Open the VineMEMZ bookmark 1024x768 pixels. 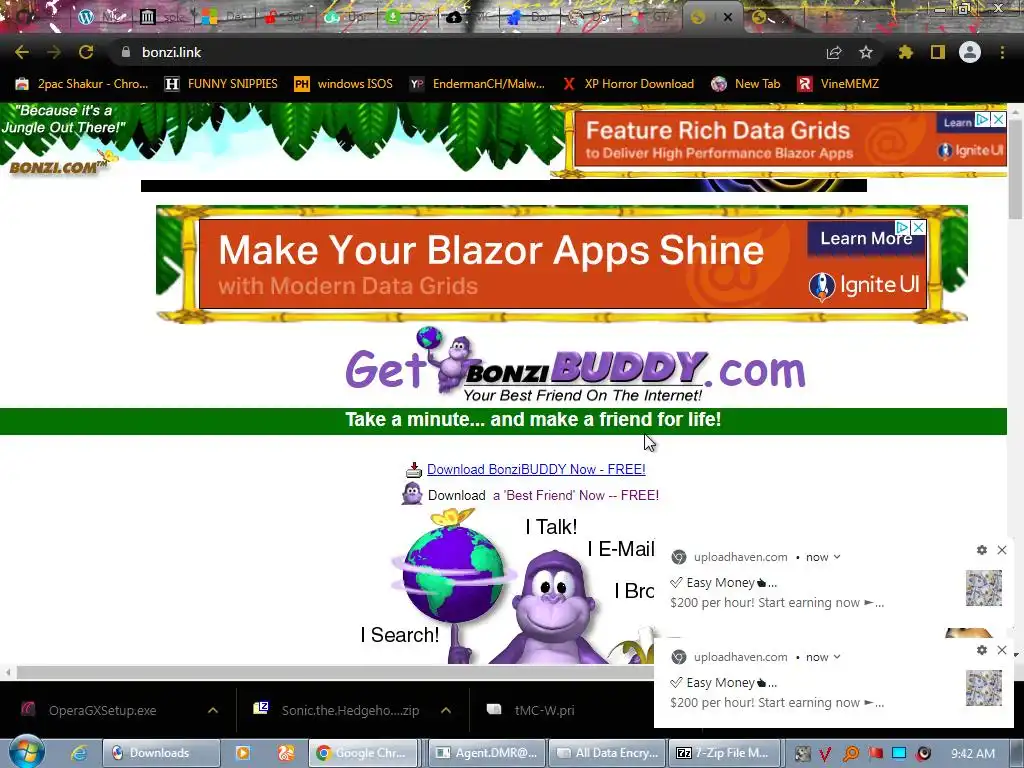pos(838,84)
